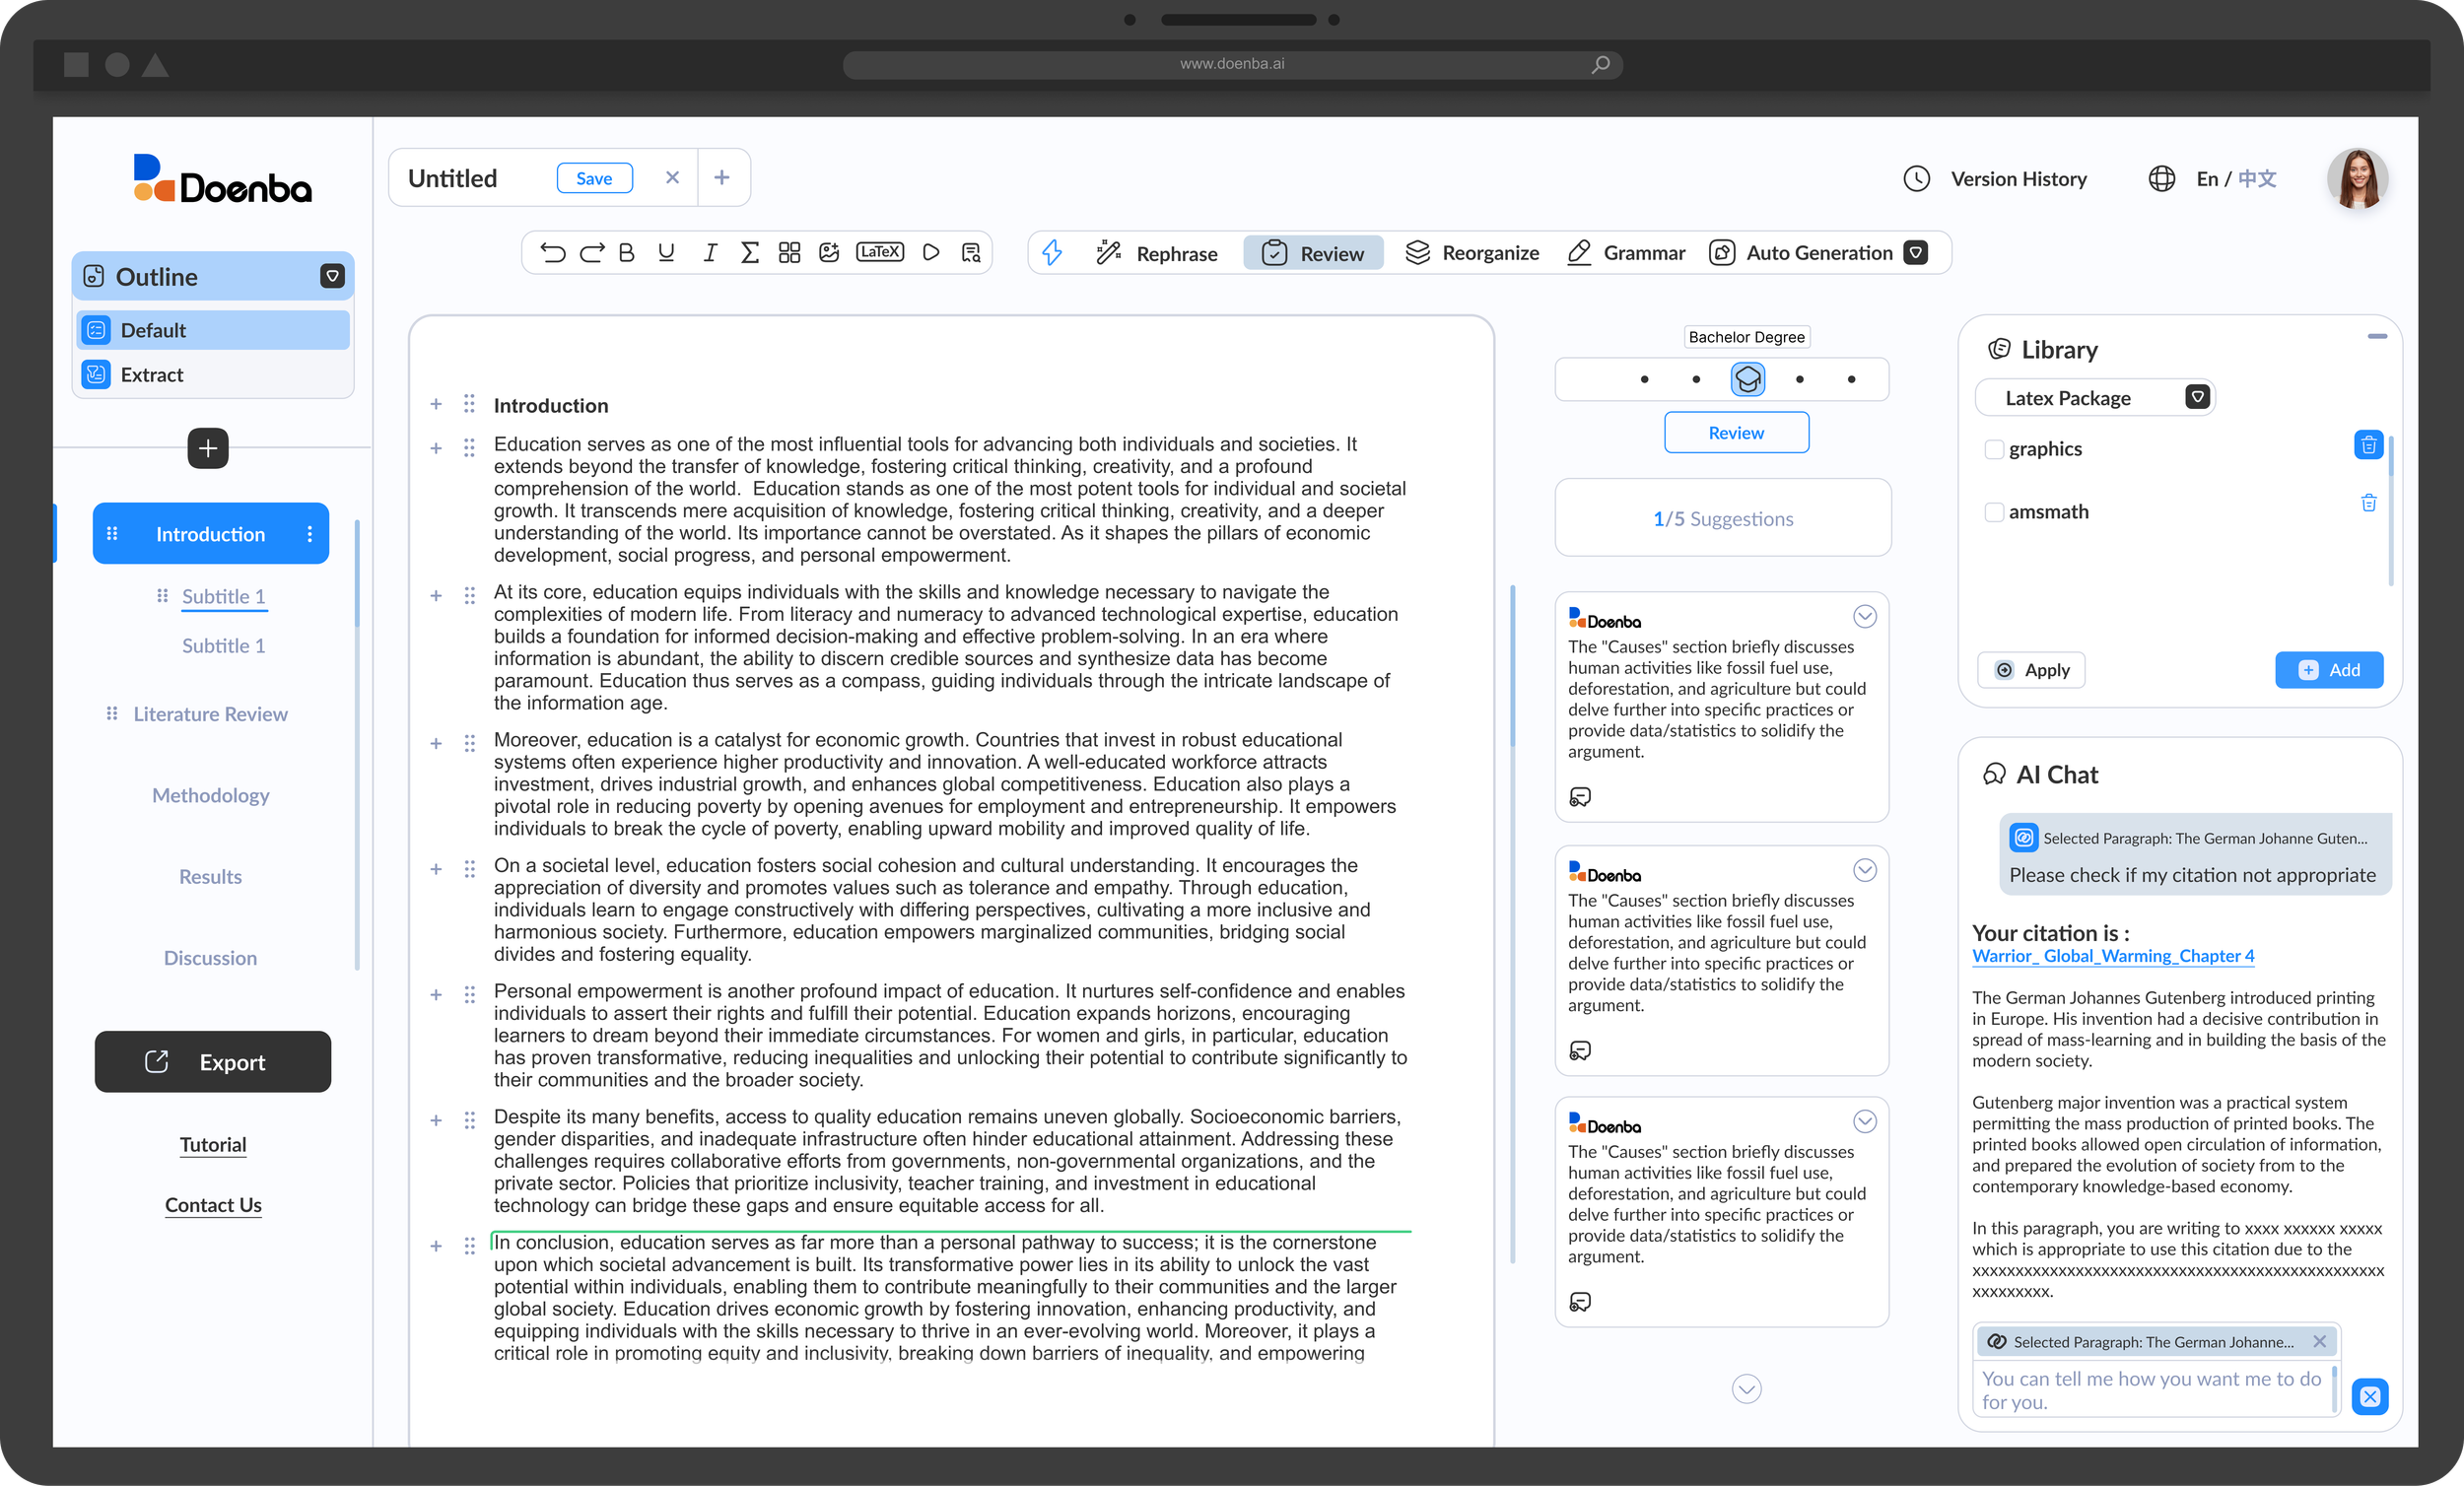
Task: Check the amsmath package checkbox
Action: coord(1994,512)
